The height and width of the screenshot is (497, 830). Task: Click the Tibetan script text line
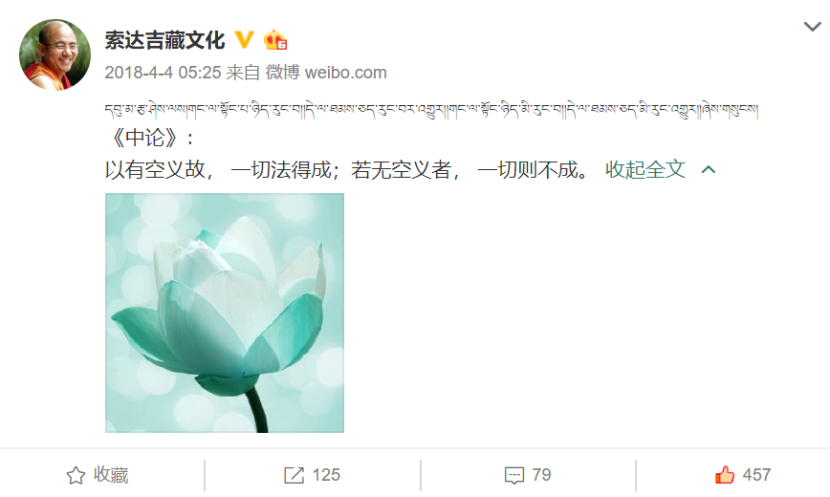pos(431,110)
